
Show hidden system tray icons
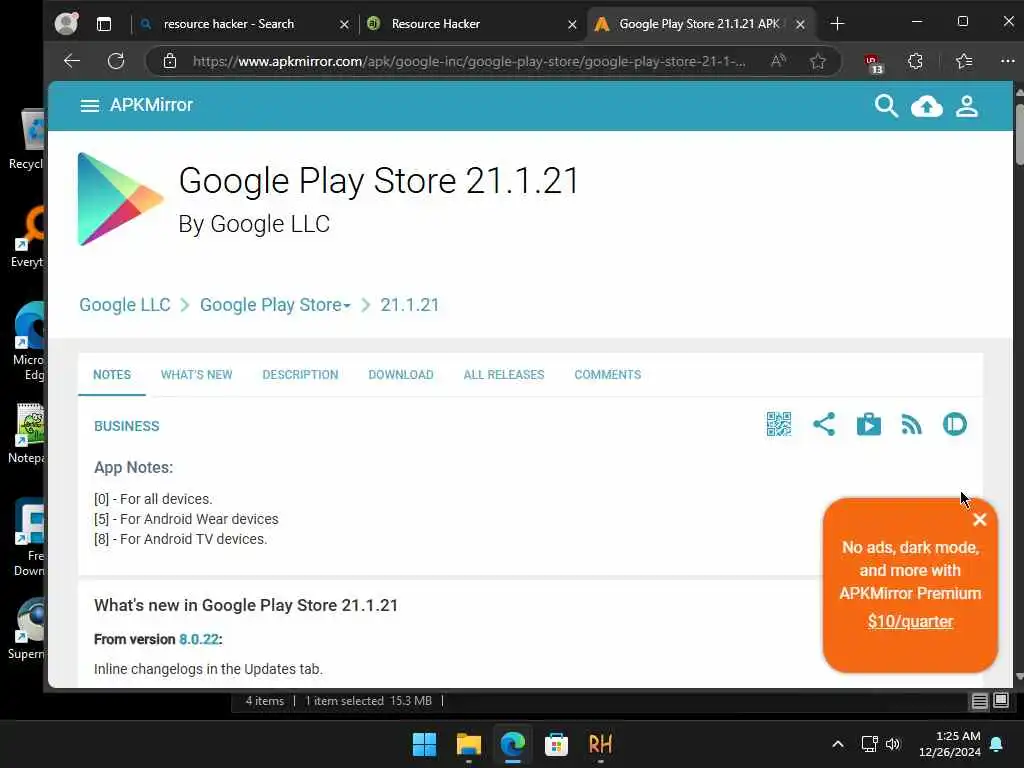pyautogui.click(x=837, y=744)
